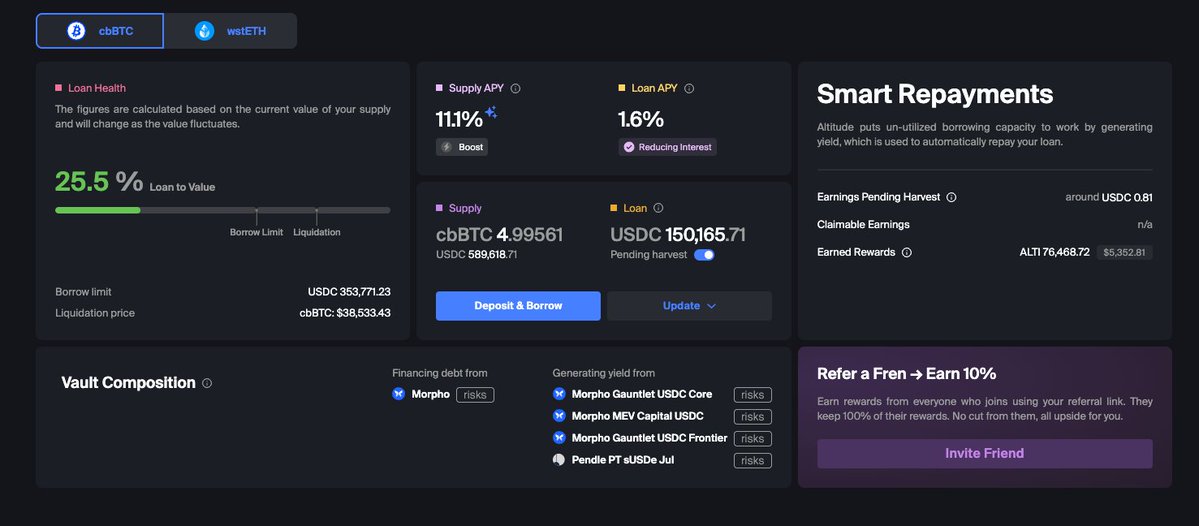The height and width of the screenshot is (526, 1199).
Task: Click the loan amount USDC 150,165.71
Action: (x=677, y=235)
